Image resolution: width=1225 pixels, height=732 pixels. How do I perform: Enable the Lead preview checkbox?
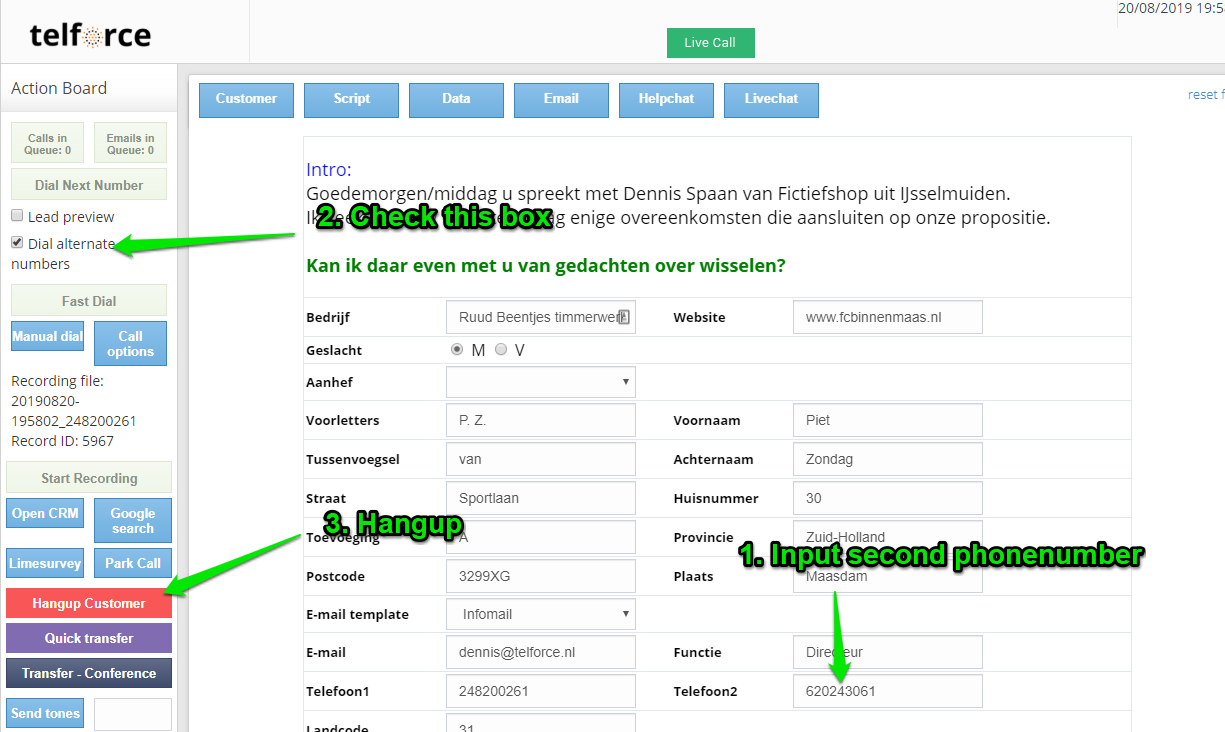pos(17,216)
